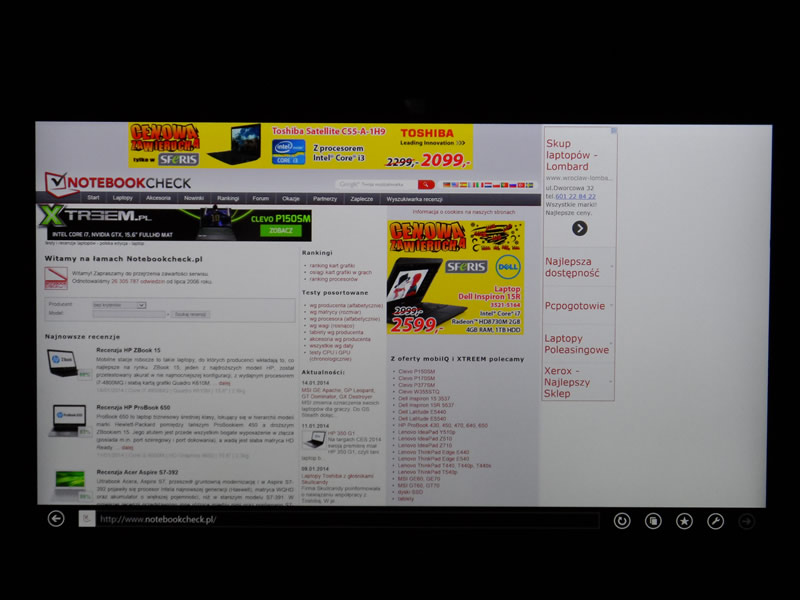Viewport: 800px width, 600px height.
Task: Open the 'ranking procesorów' link
Action: pyautogui.click(x=334, y=279)
